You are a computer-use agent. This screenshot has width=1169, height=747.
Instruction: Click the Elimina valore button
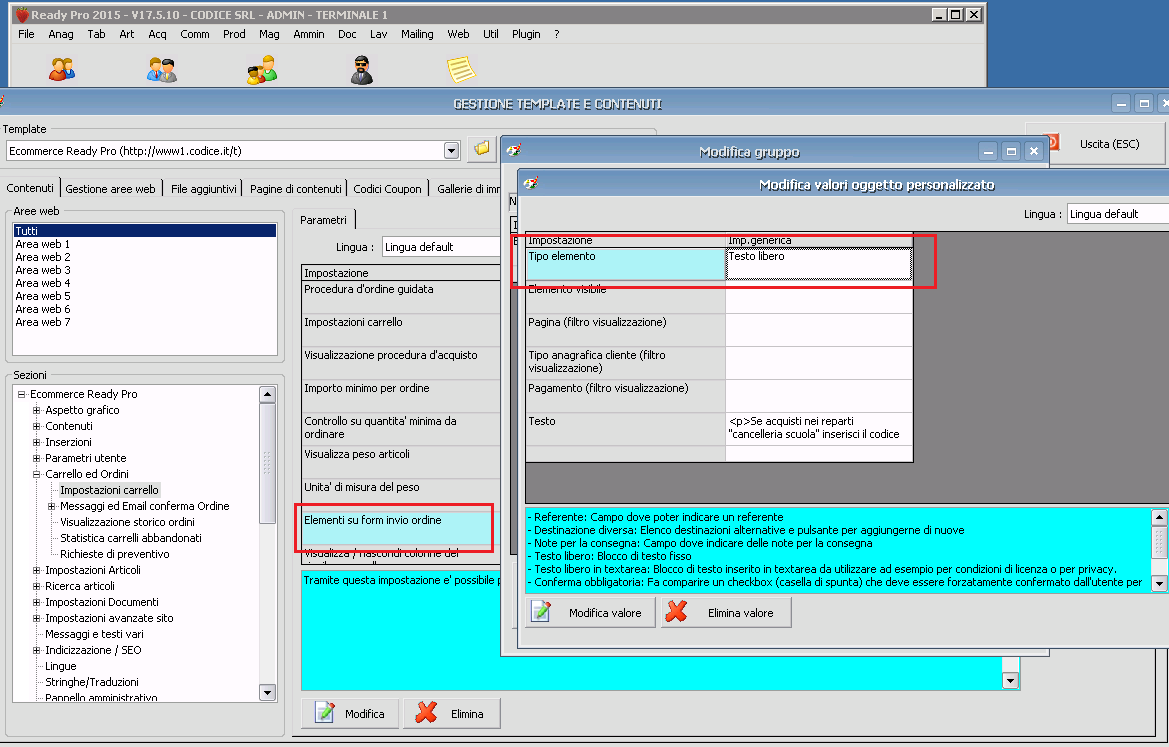(725, 612)
